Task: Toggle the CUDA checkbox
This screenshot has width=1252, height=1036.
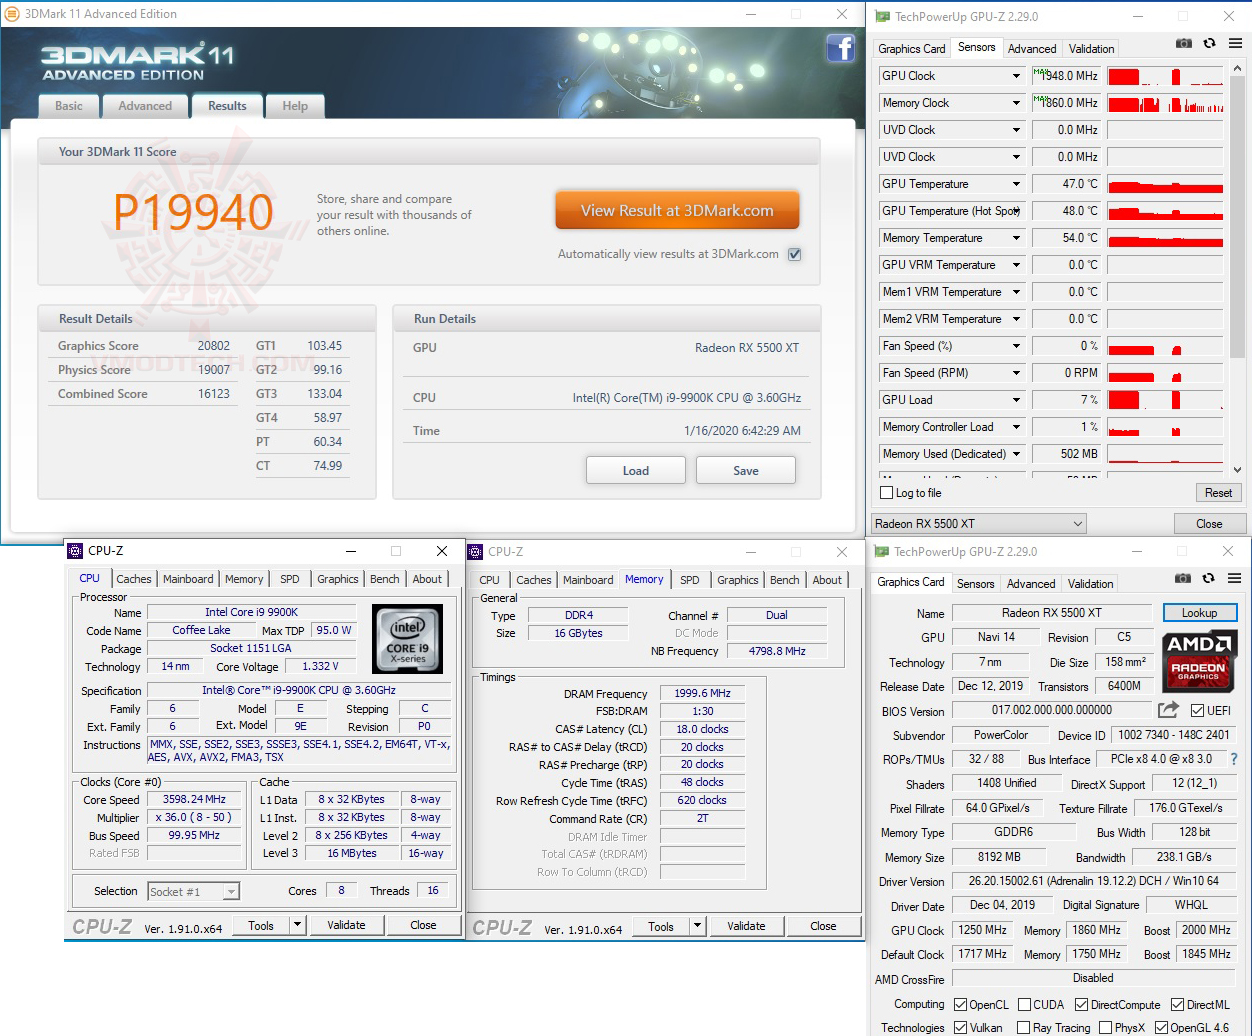Action: [1024, 1005]
